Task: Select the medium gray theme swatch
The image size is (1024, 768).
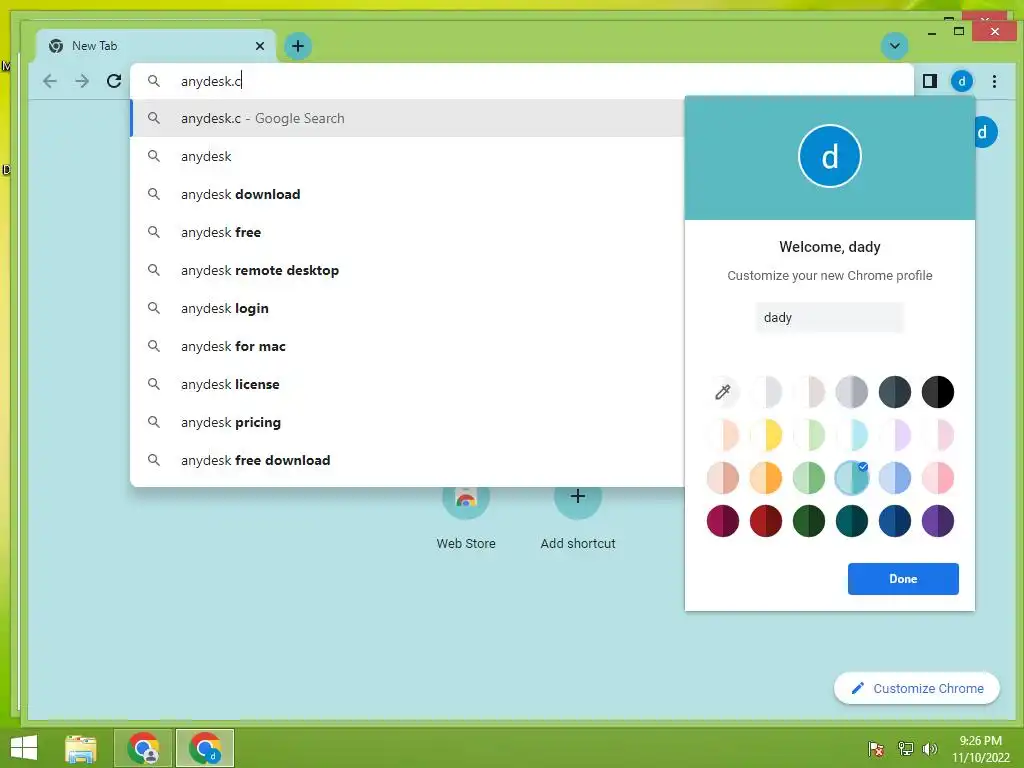Action: click(851, 392)
